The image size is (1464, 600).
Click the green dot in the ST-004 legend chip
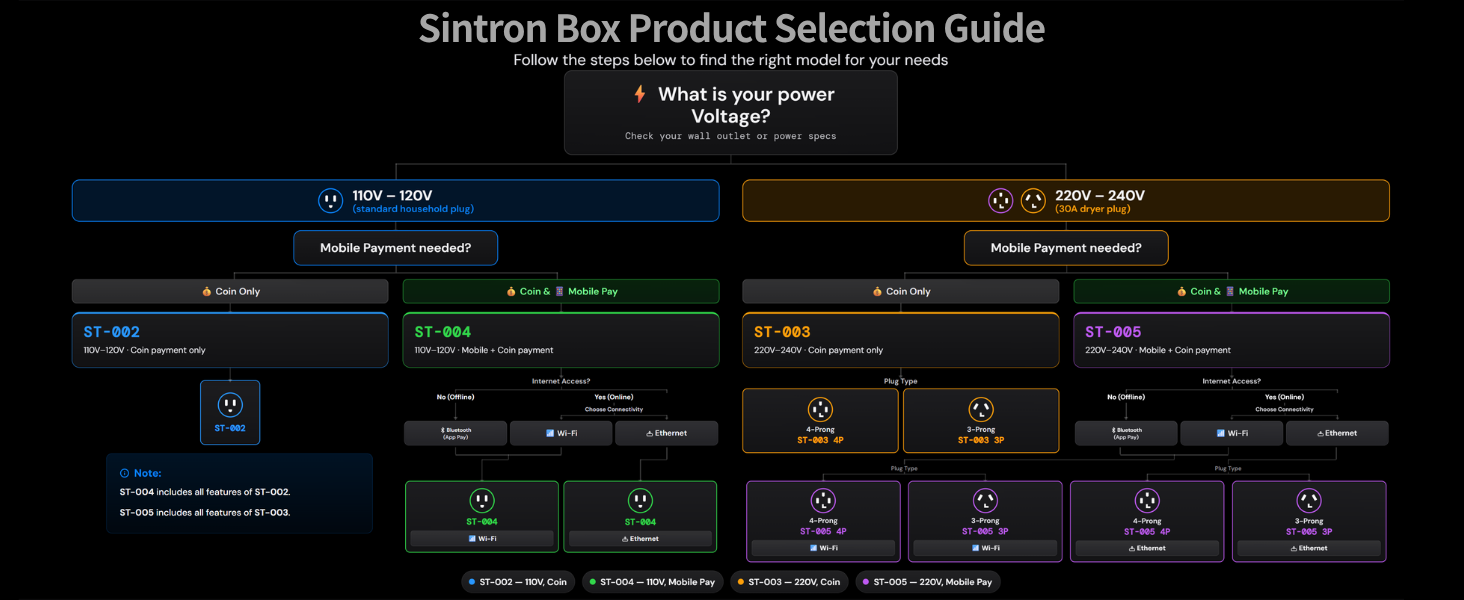(592, 581)
